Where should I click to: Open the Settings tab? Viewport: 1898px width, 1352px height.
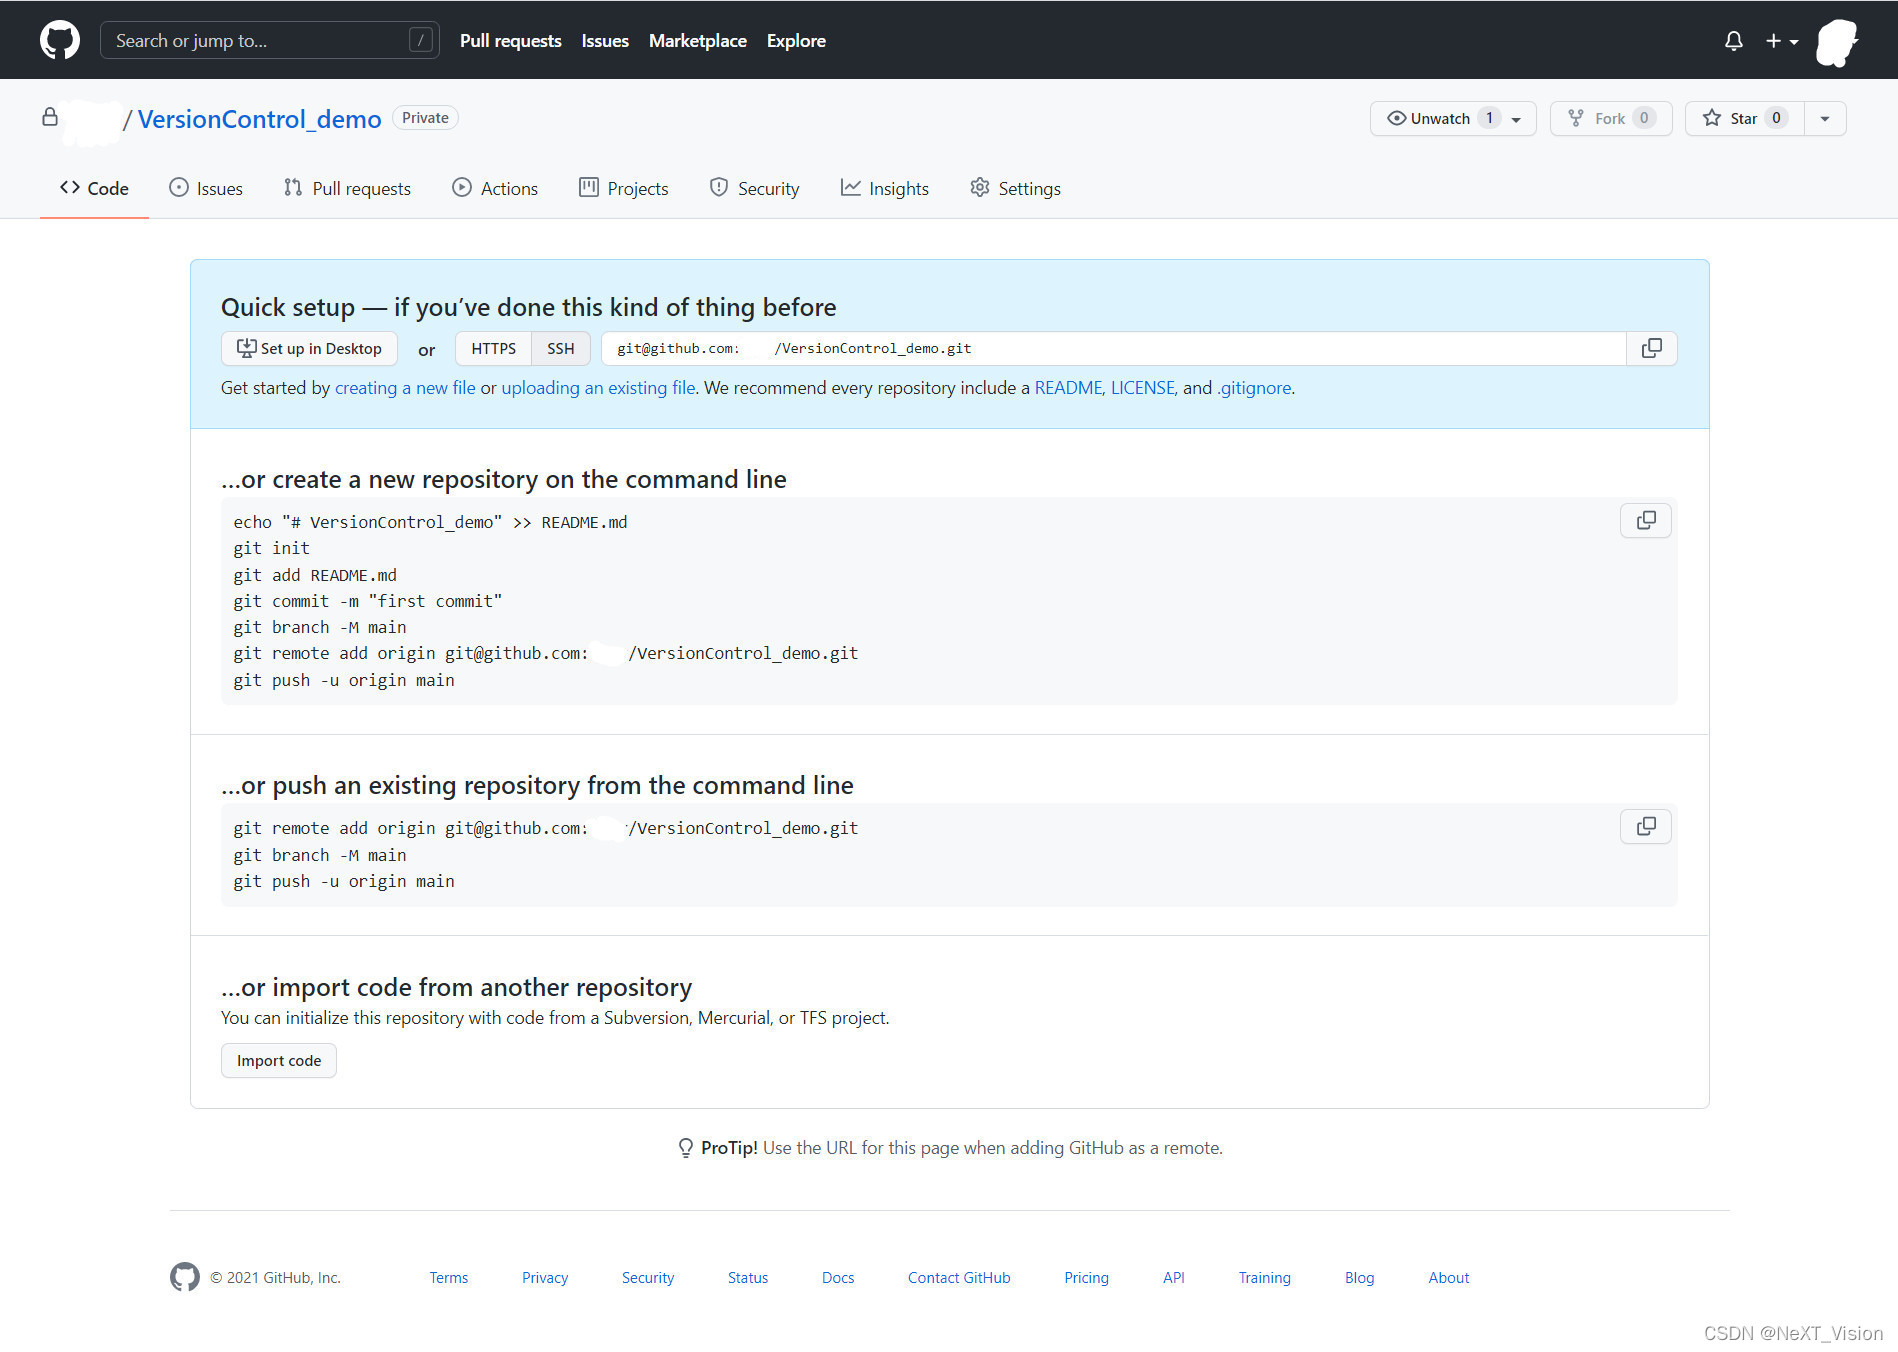point(1016,188)
